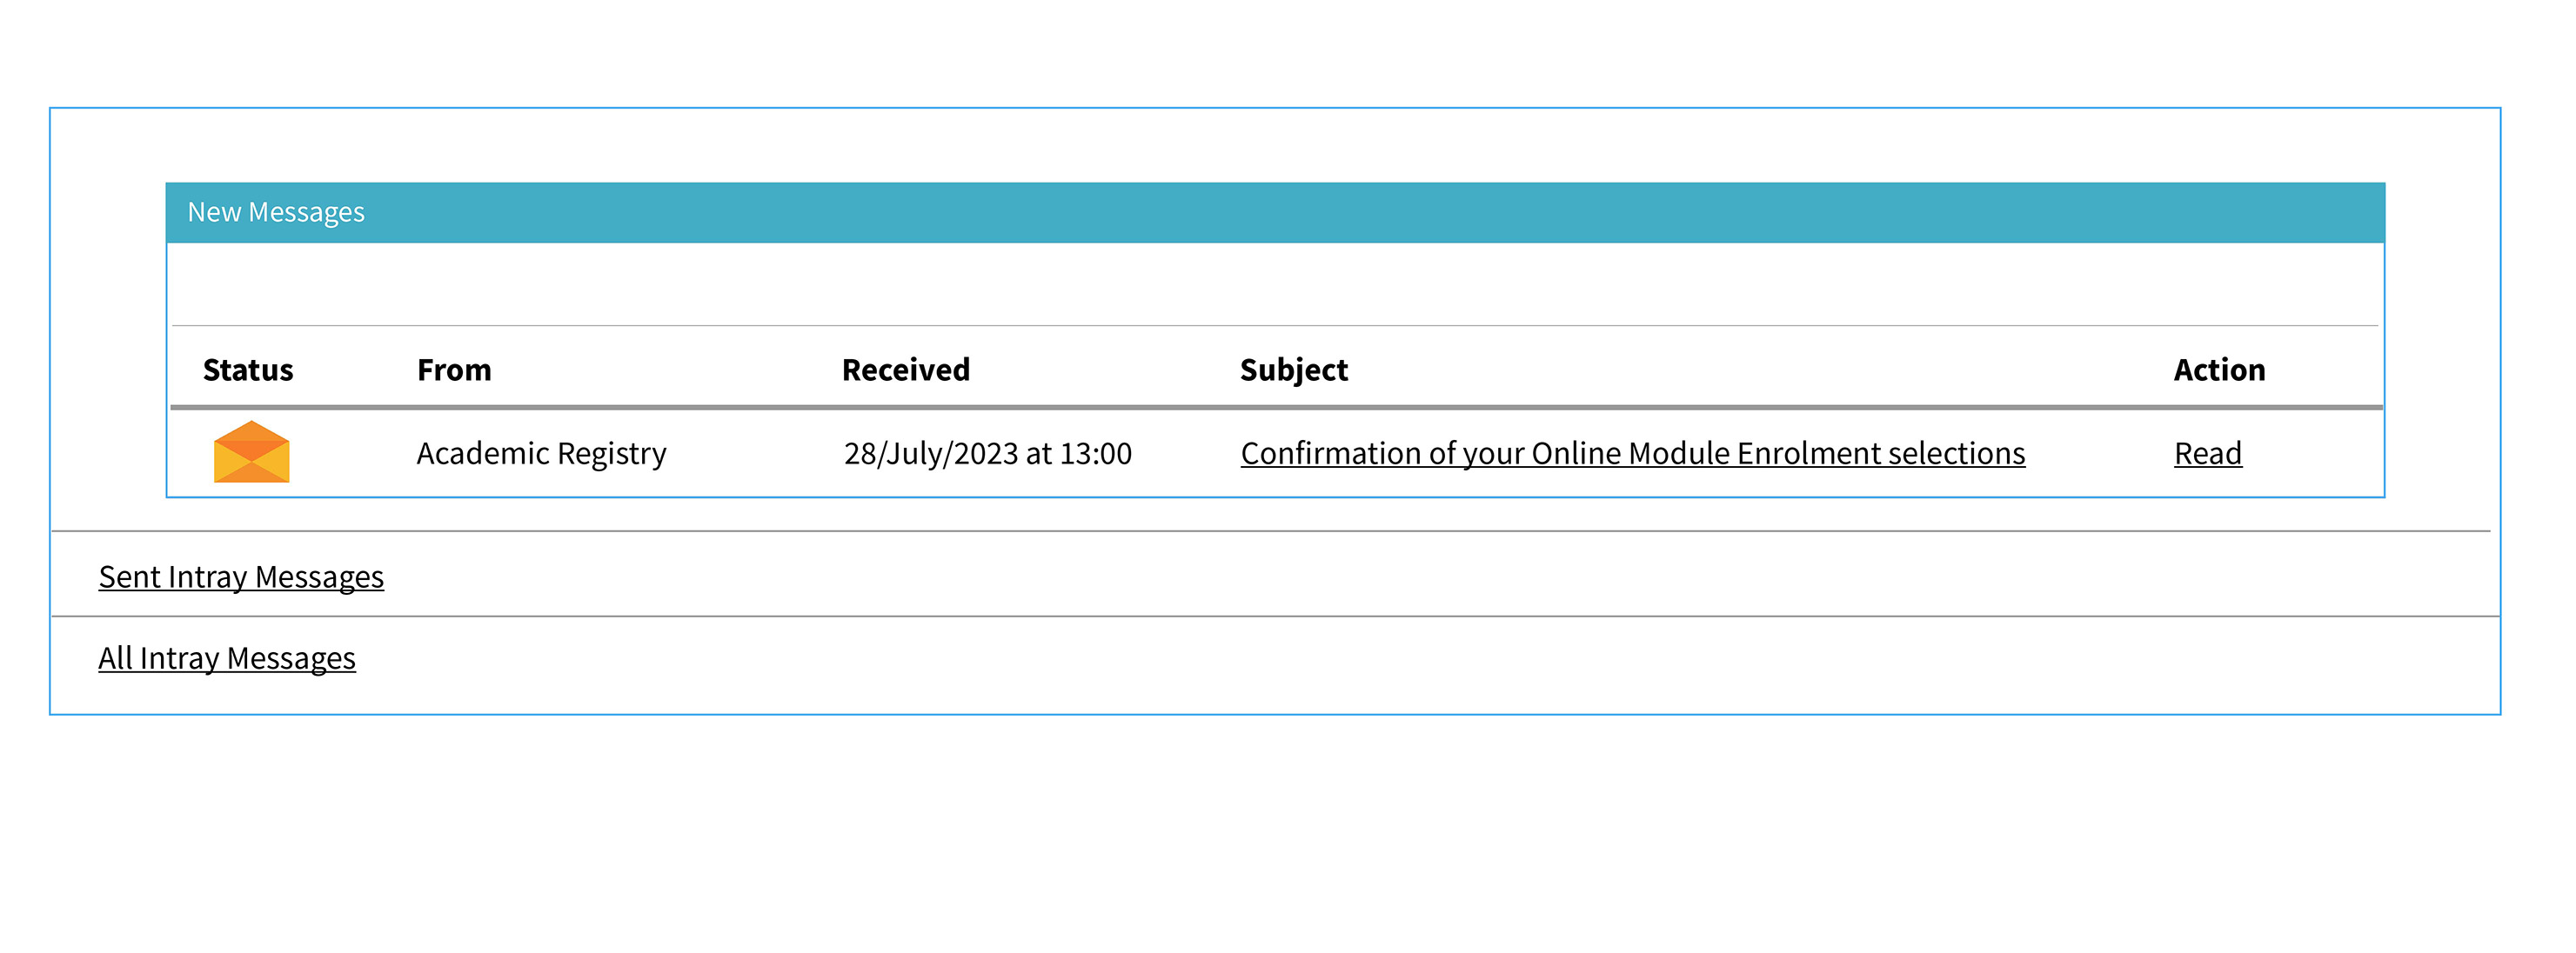Click the blank area below the New Messages bar
Screen dimensions: 2576x953
tap(1275, 284)
